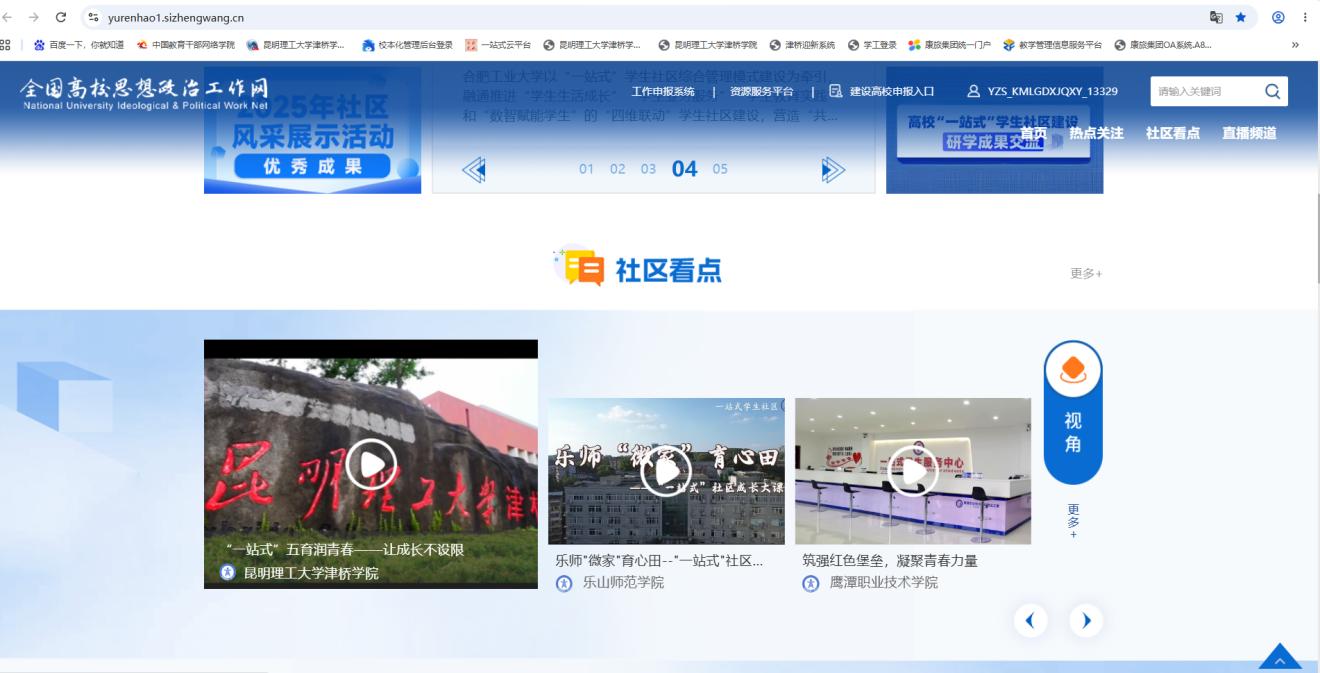1320x673 pixels.
Task: Click the school icon beside 鹰潭职业技术学院
Action: pos(811,583)
